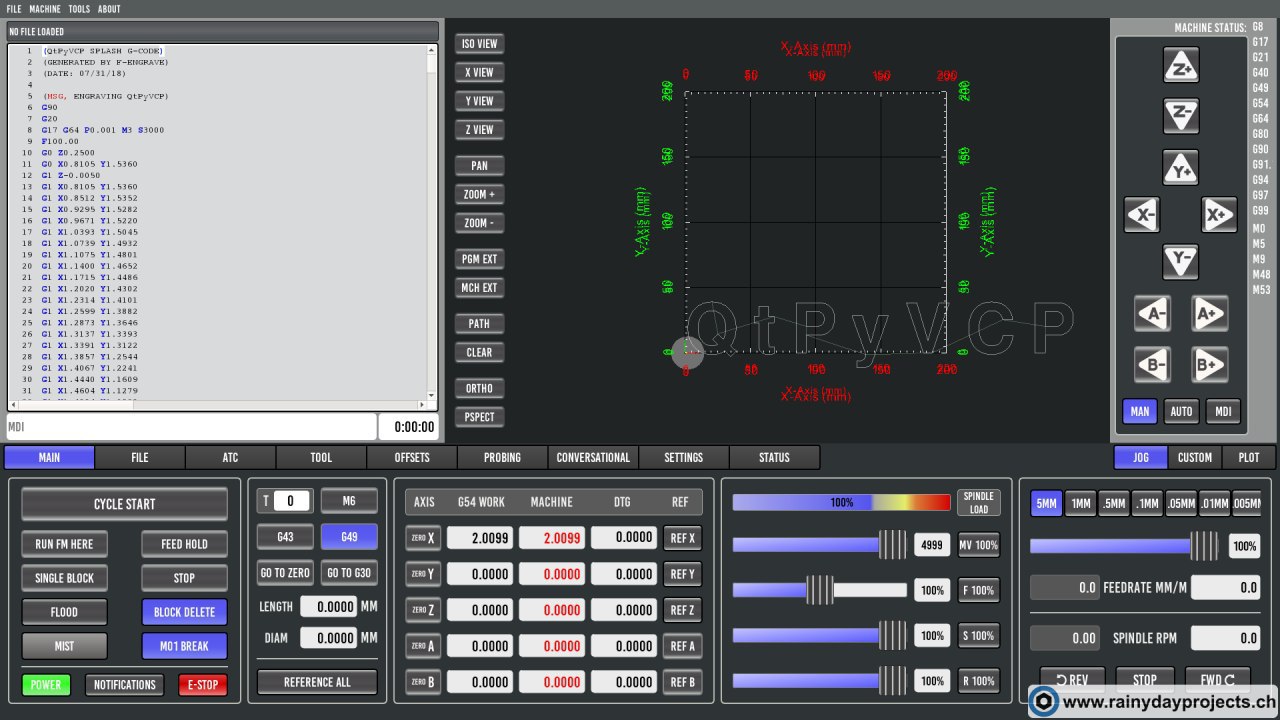Viewport: 1280px width, 720px height.
Task: Toggle BLOCK DELETE option
Action: coord(184,612)
